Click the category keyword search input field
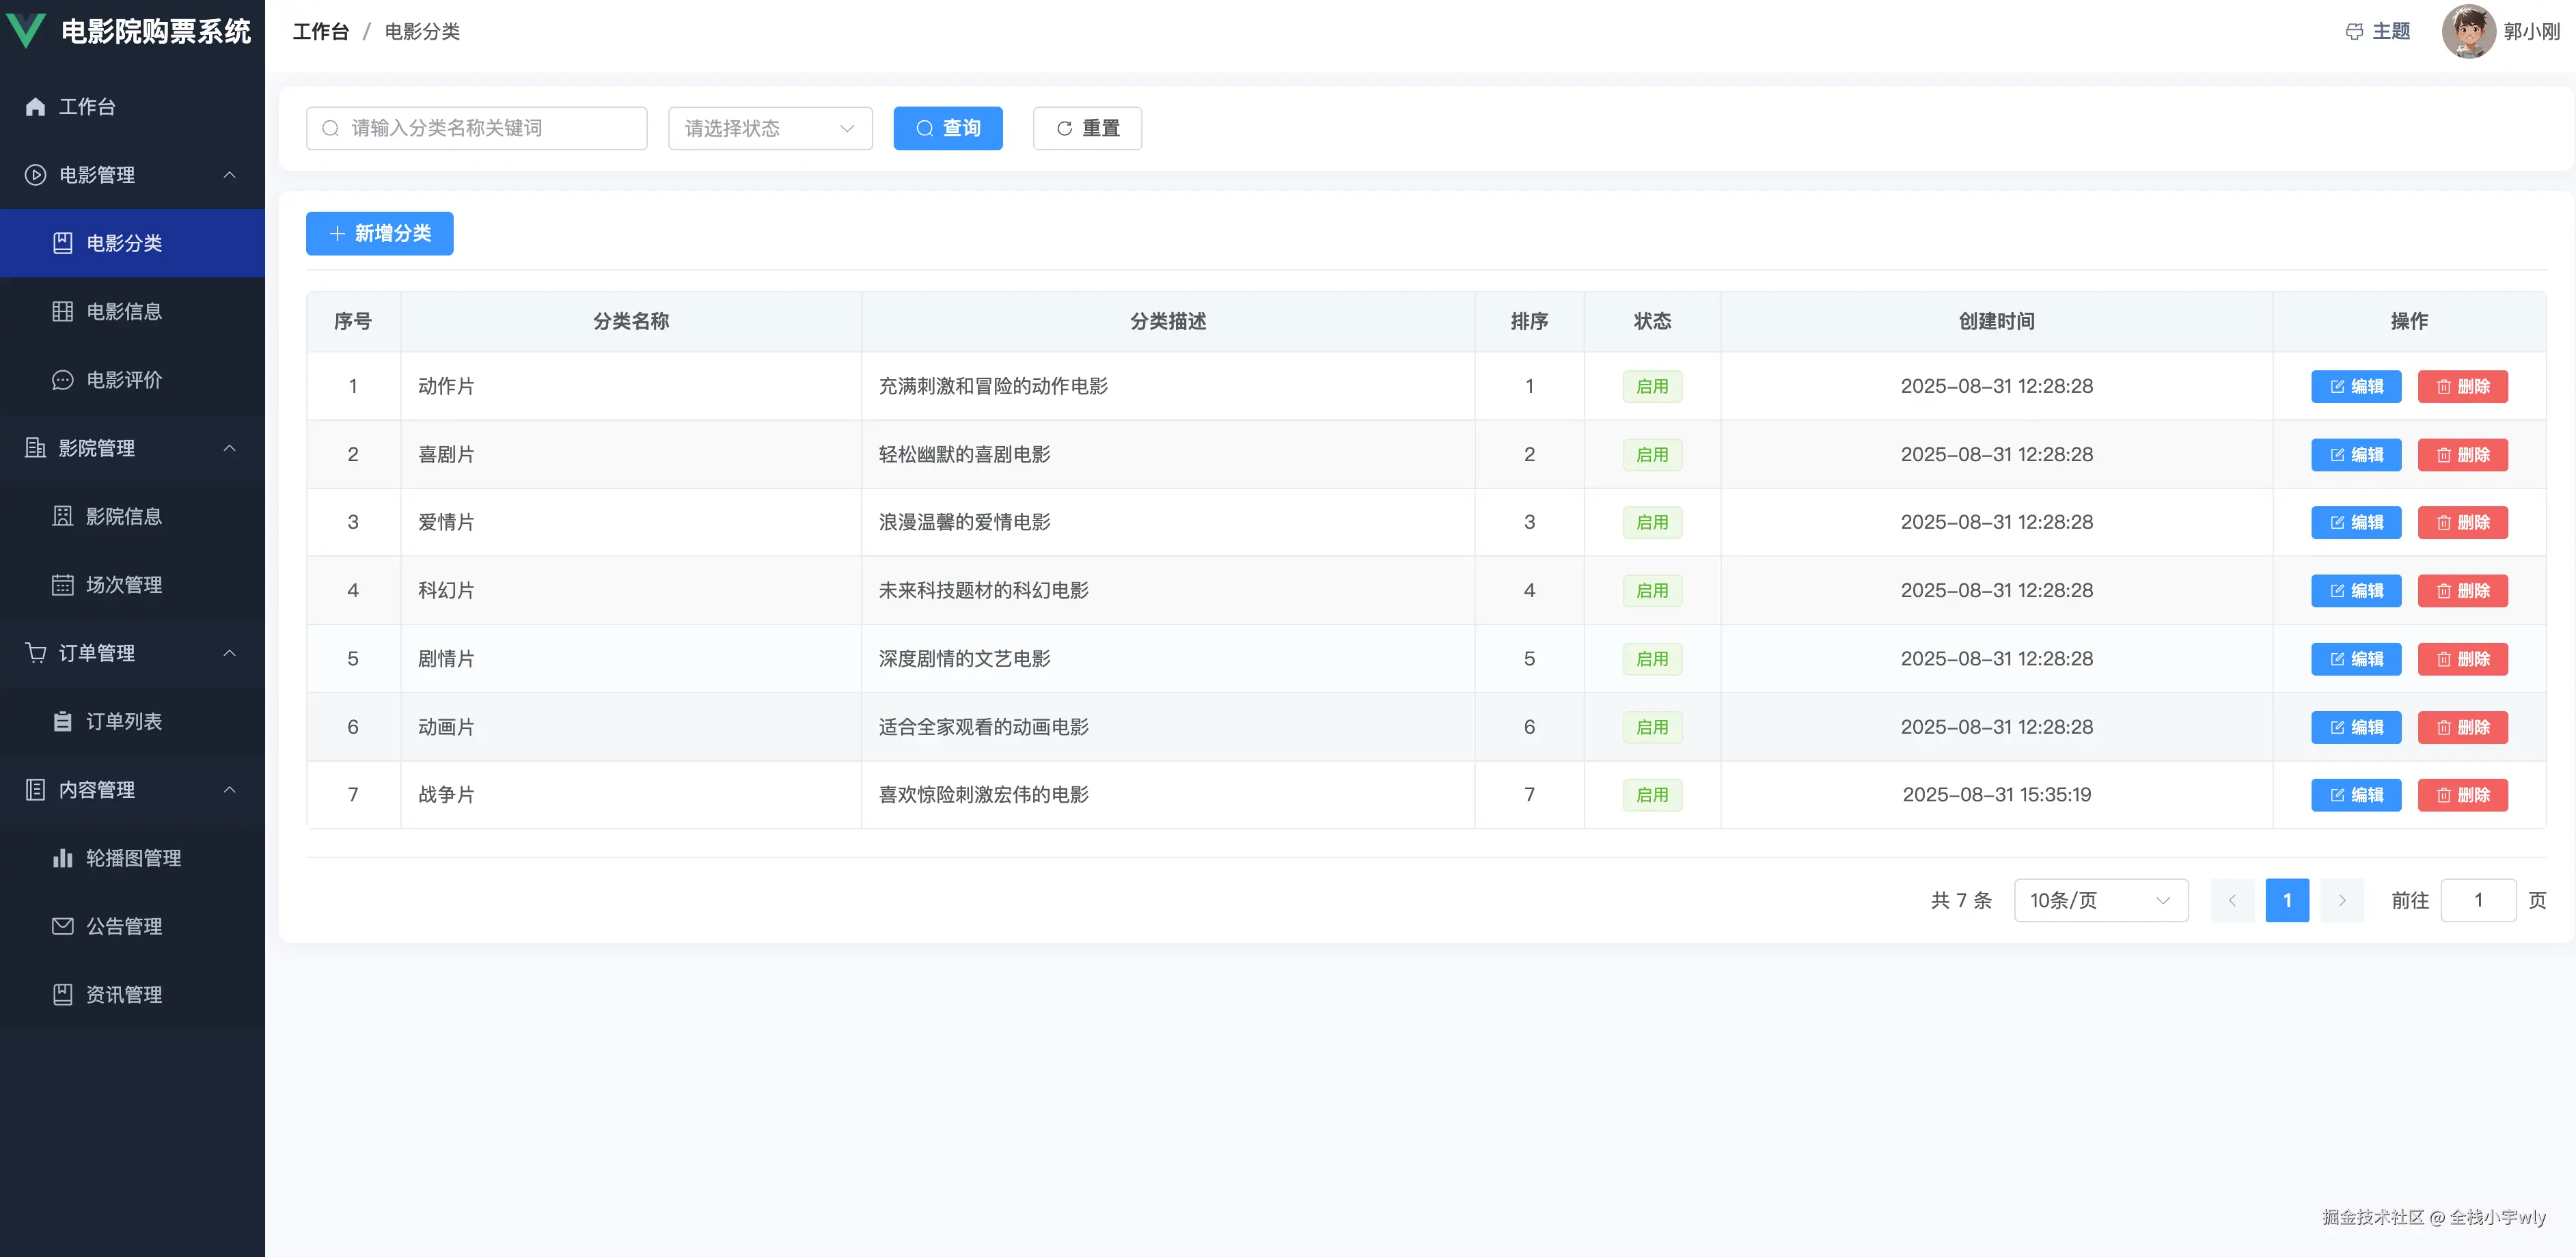The image size is (2576, 1257). pyautogui.click(x=476, y=128)
